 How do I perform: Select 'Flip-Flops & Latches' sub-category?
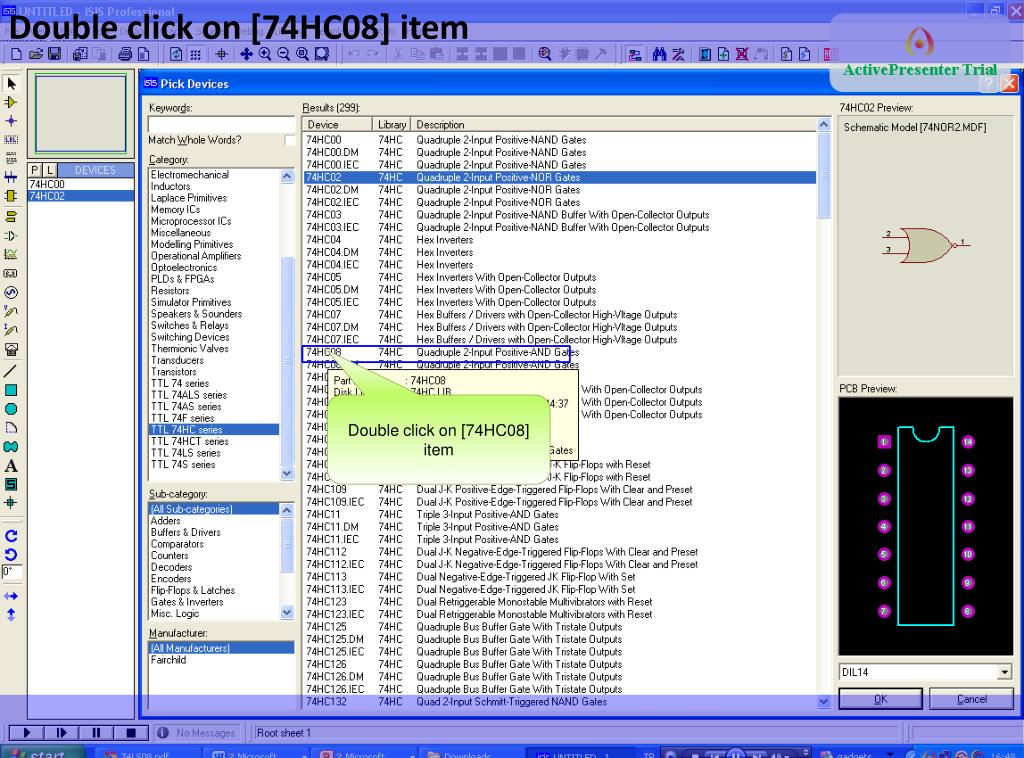point(214,590)
